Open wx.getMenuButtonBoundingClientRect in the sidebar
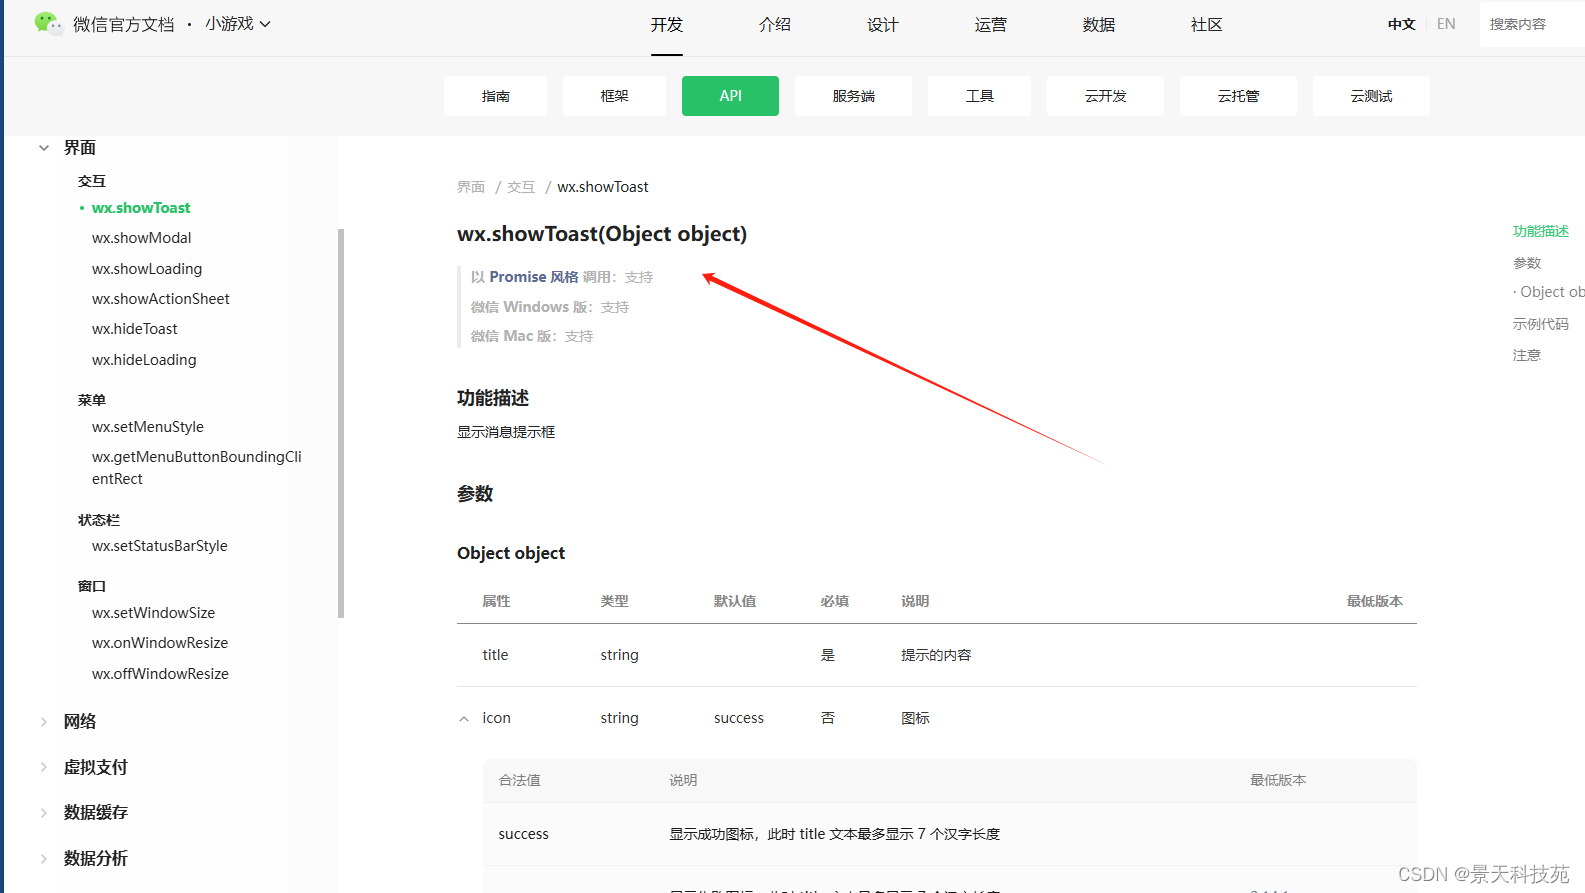 (196, 468)
